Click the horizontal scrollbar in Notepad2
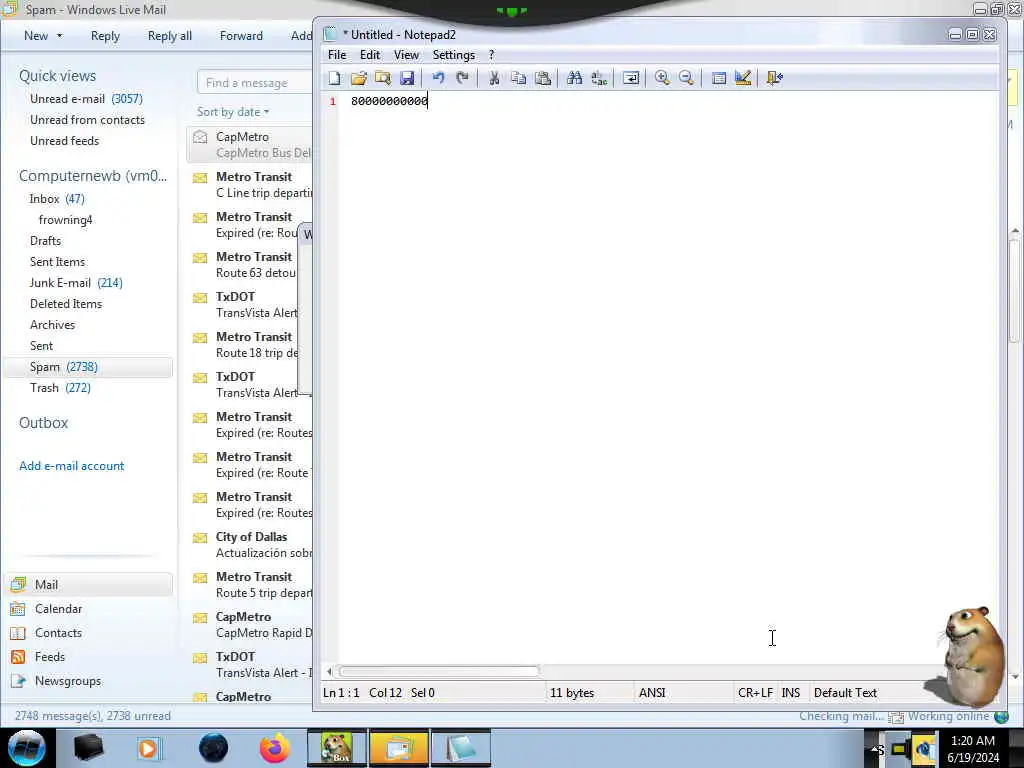Viewport: 1024px width, 768px height. tap(439, 671)
